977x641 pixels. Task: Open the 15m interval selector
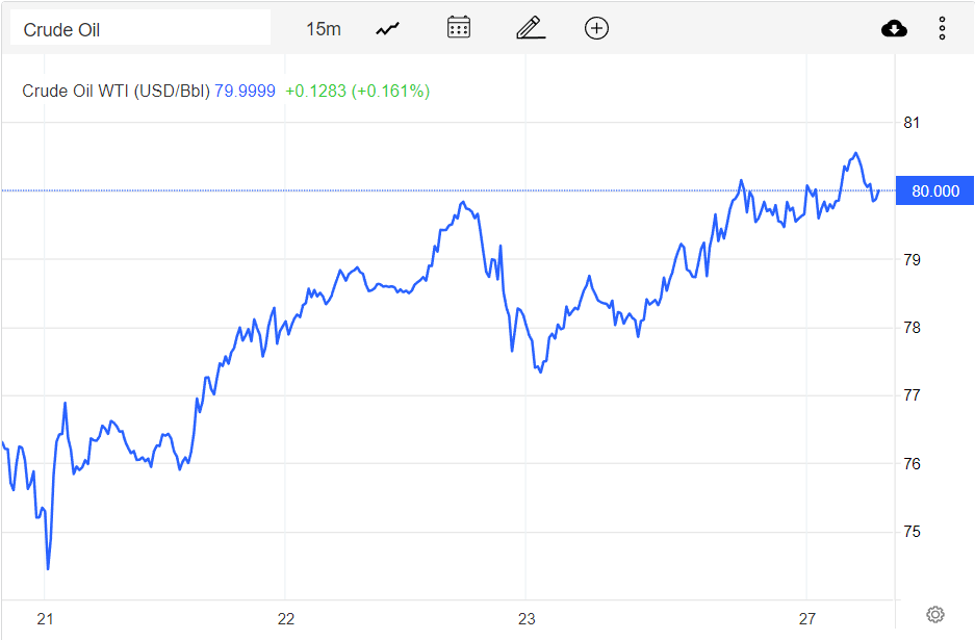pos(323,29)
